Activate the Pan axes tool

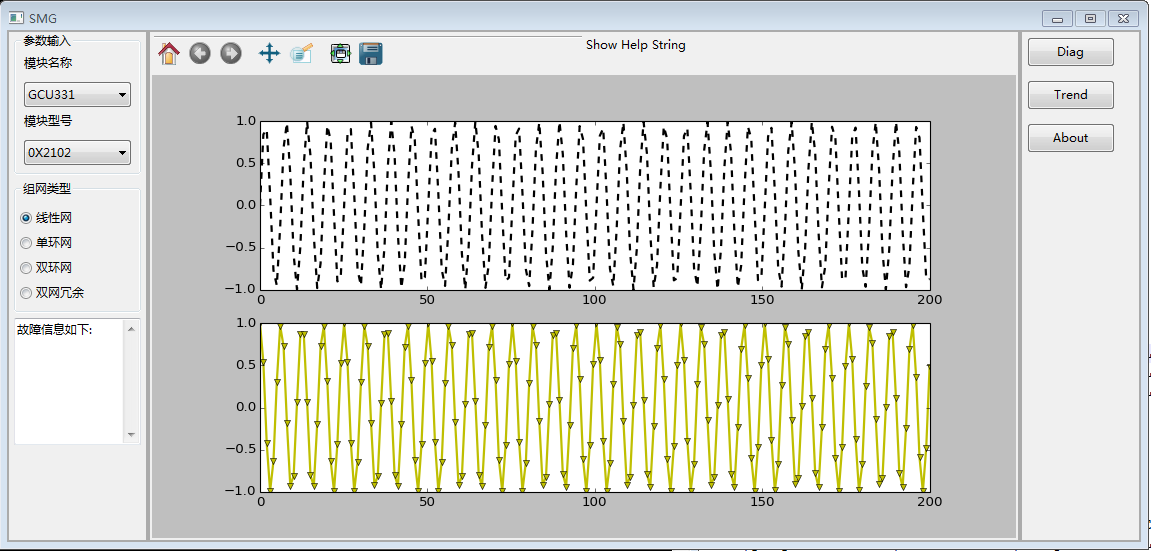(x=269, y=54)
